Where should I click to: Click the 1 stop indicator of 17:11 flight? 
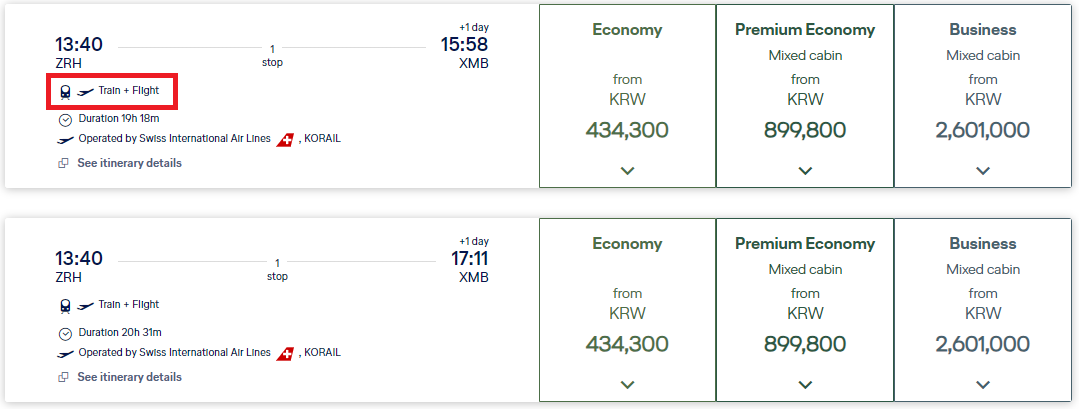tap(277, 269)
